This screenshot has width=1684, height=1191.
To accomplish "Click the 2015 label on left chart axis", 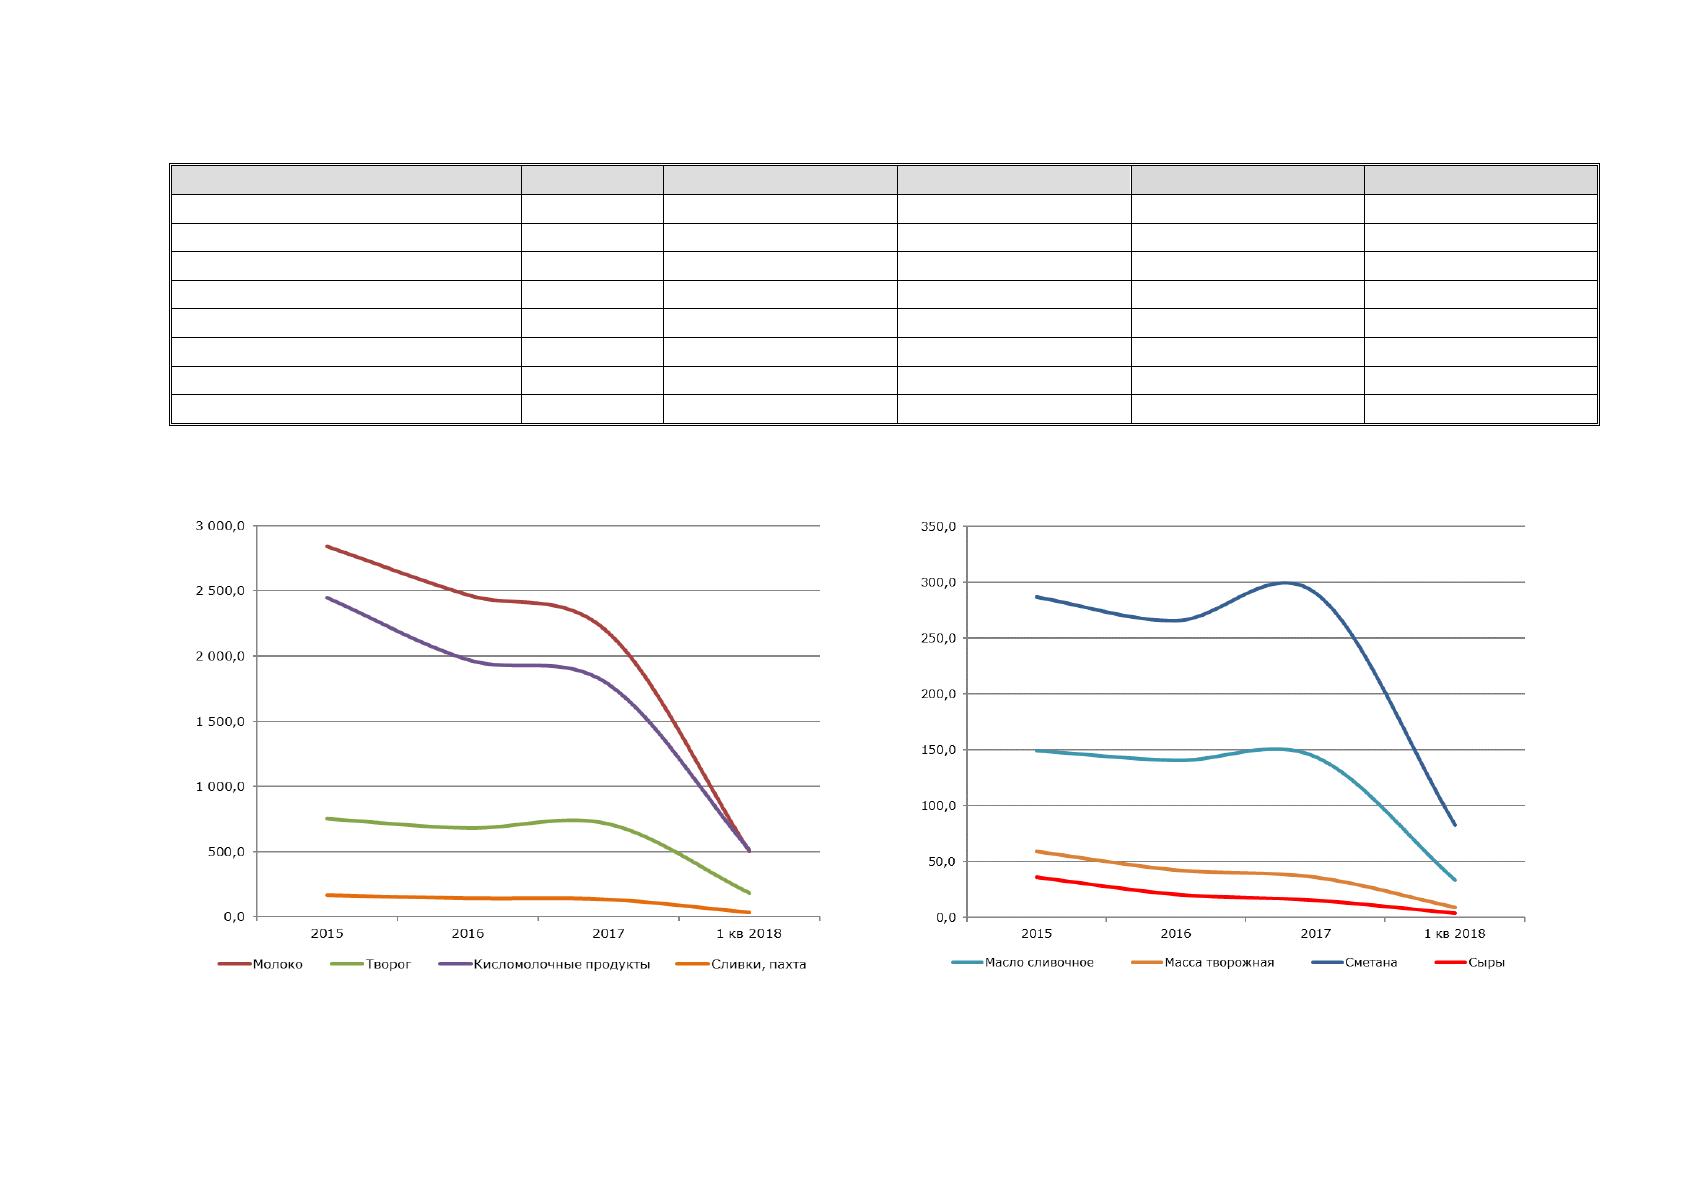I will 327,934.
